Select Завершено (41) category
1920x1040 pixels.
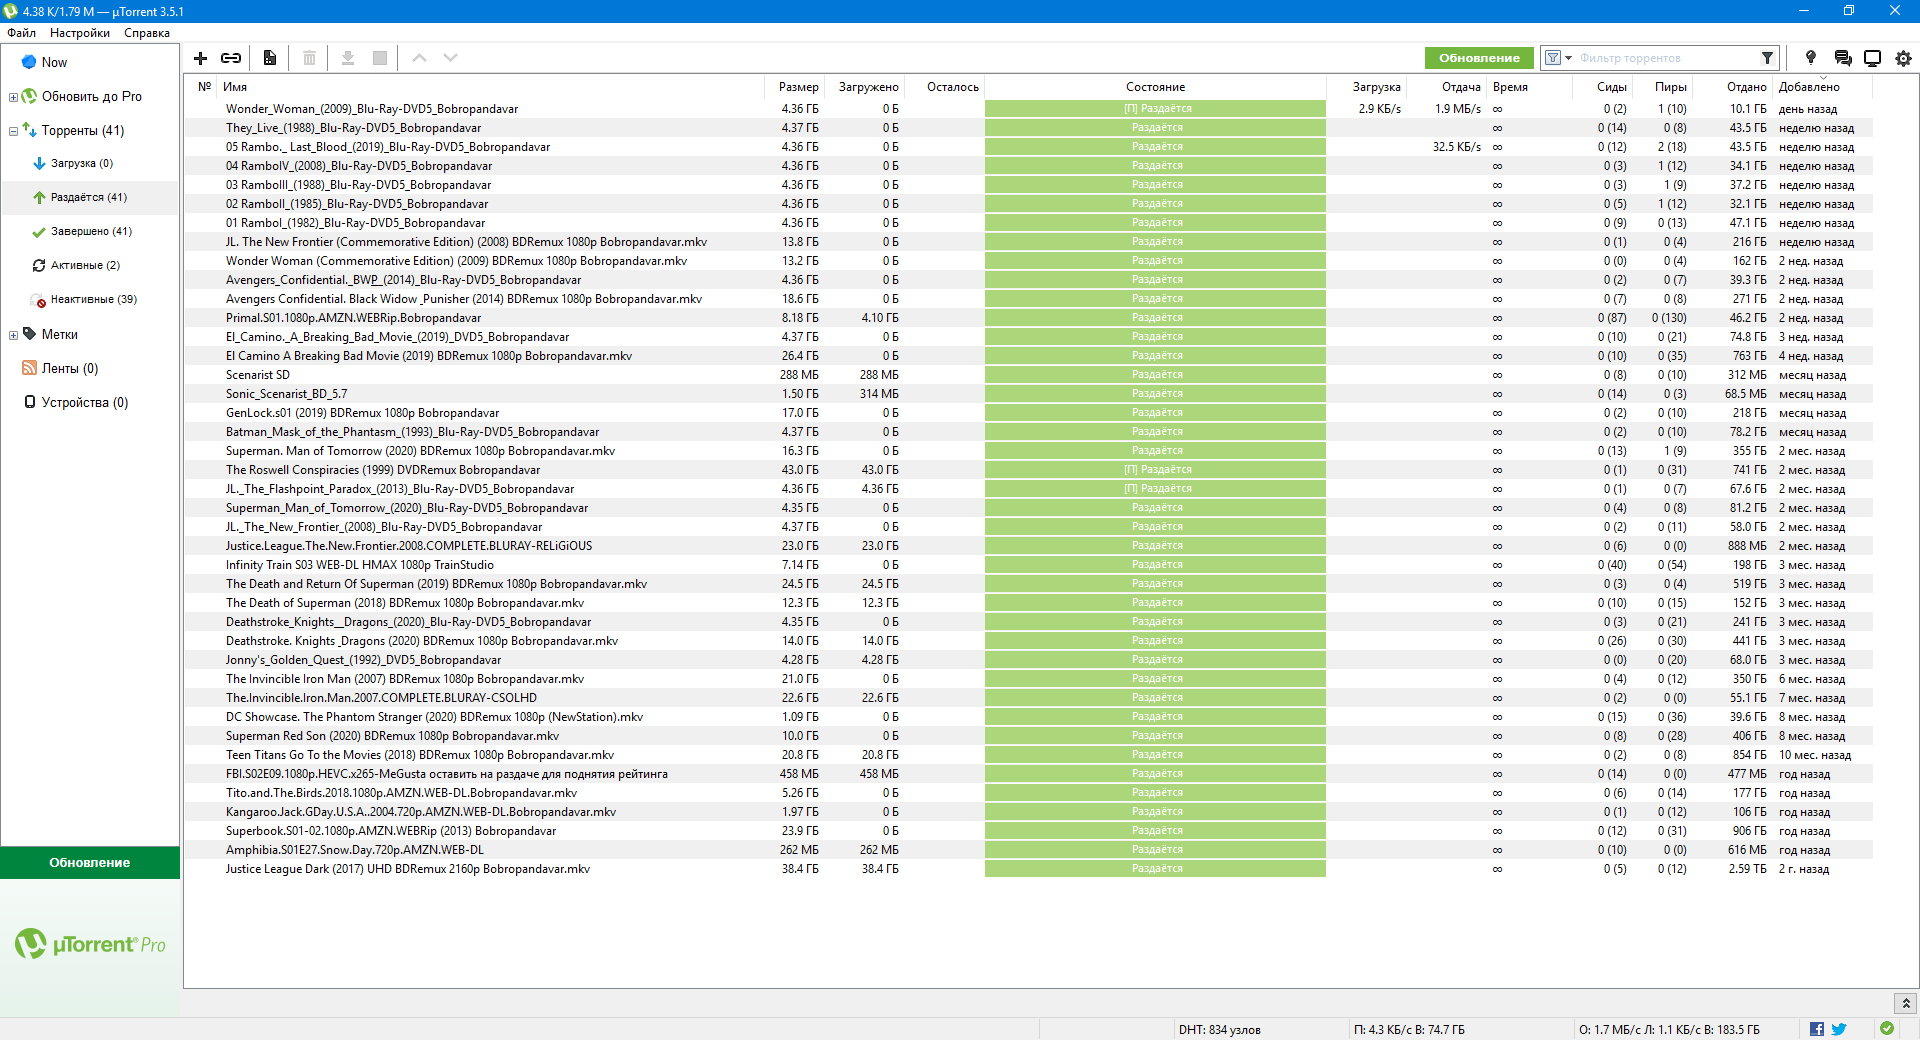91,231
